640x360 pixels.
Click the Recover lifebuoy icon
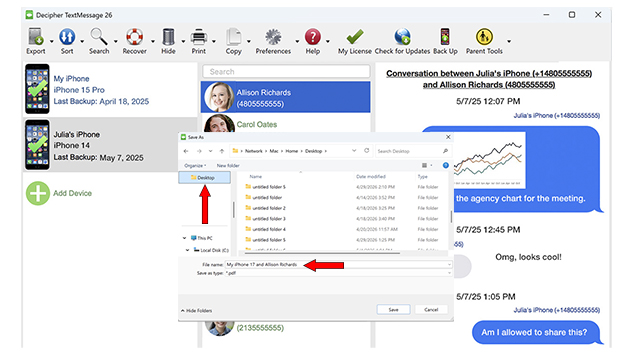[134, 37]
